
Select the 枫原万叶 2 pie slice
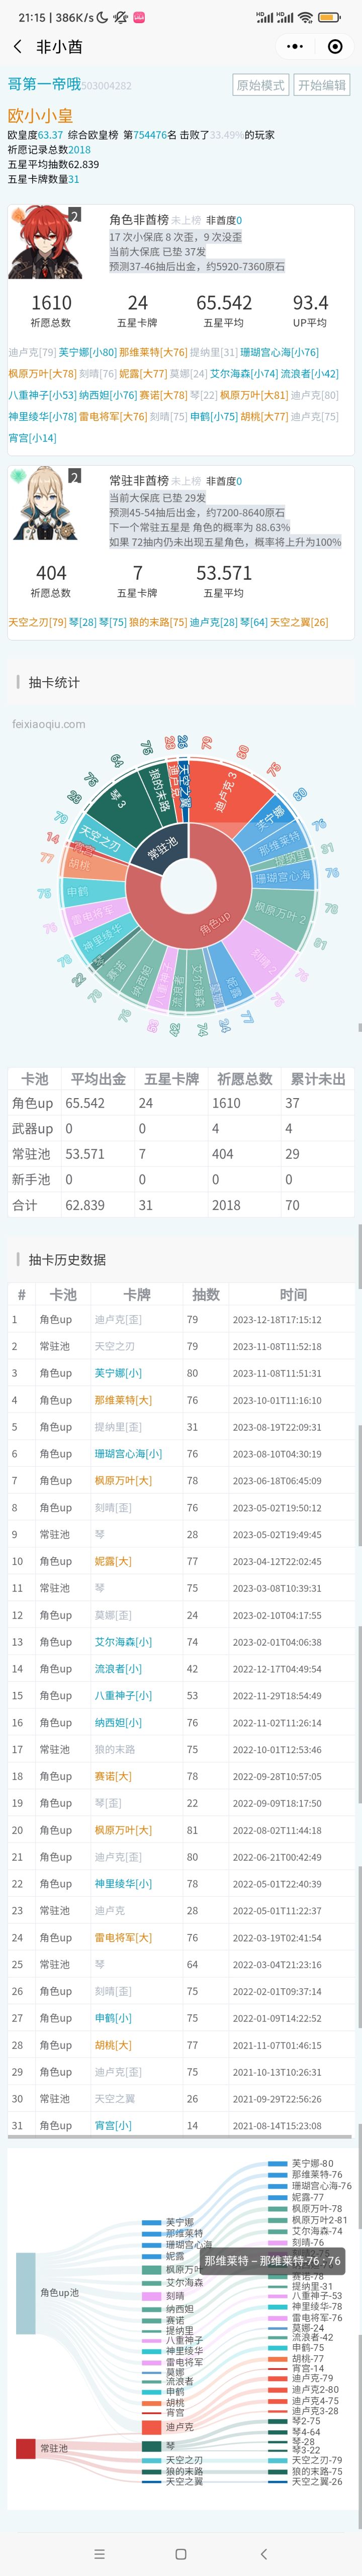tap(280, 915)
